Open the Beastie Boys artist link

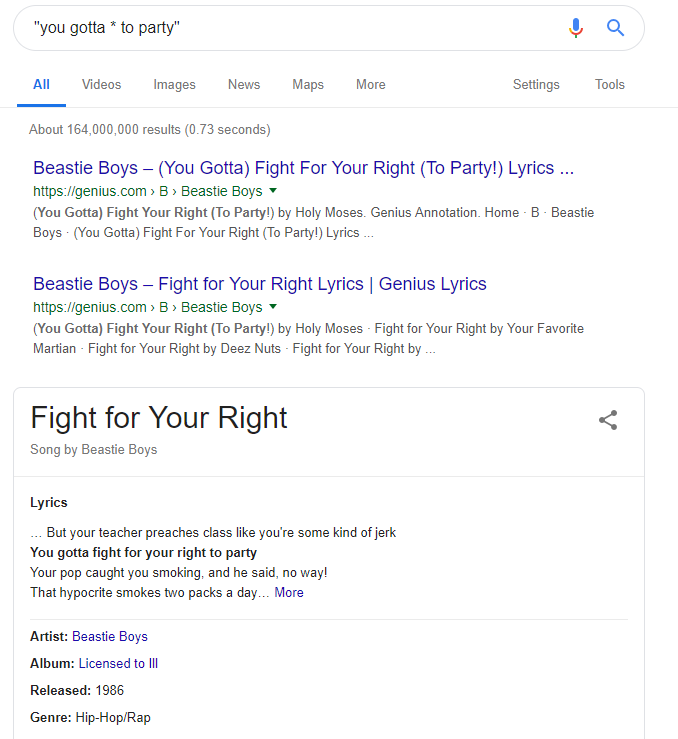[x=110, y=637]
